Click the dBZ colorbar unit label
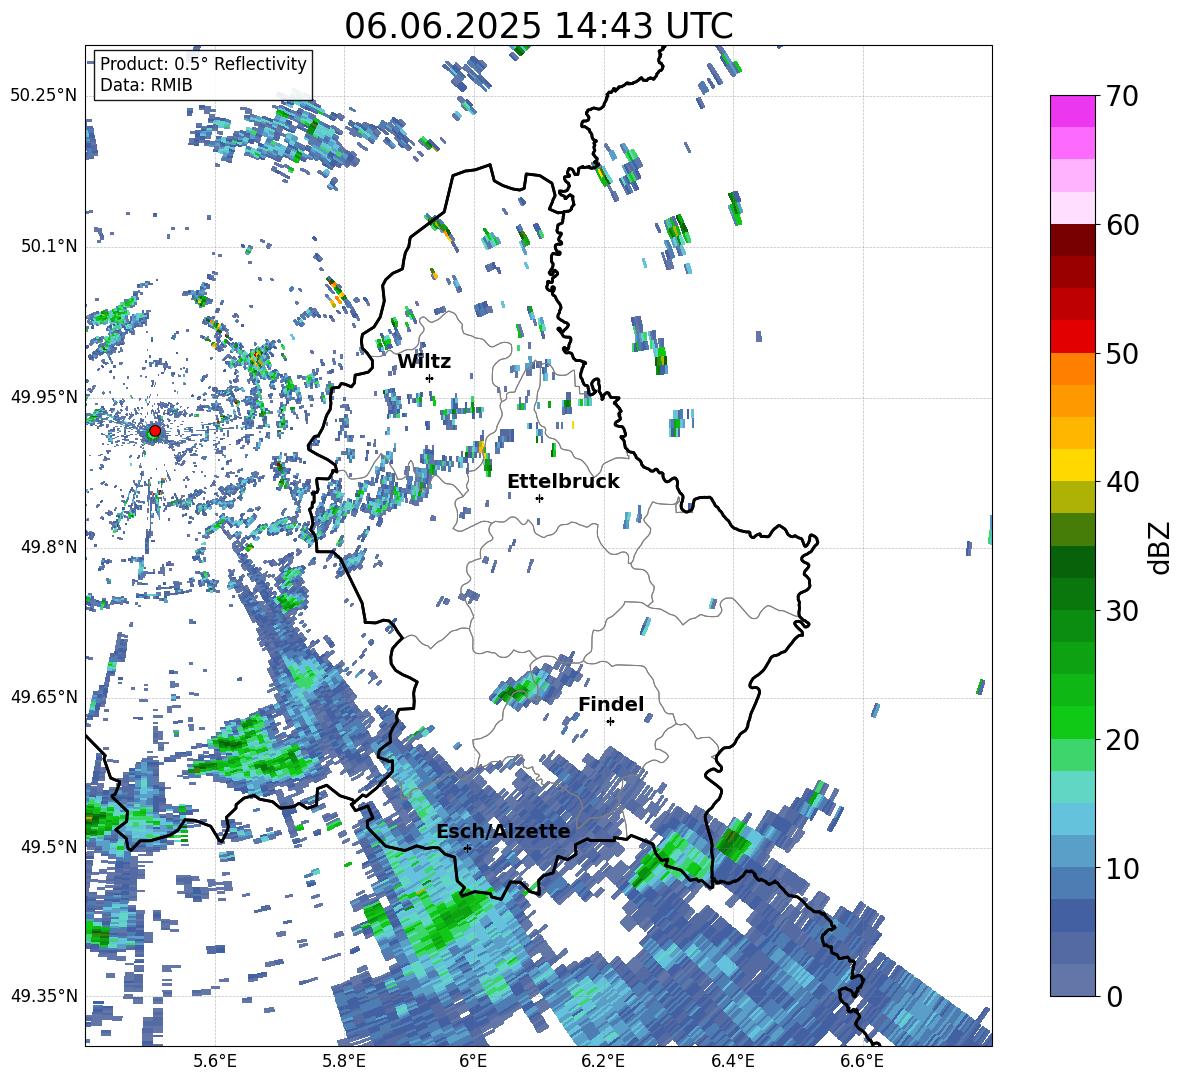Image resolution: width=1184 pixels, height=1081 pixels. tap(1161, 547)
